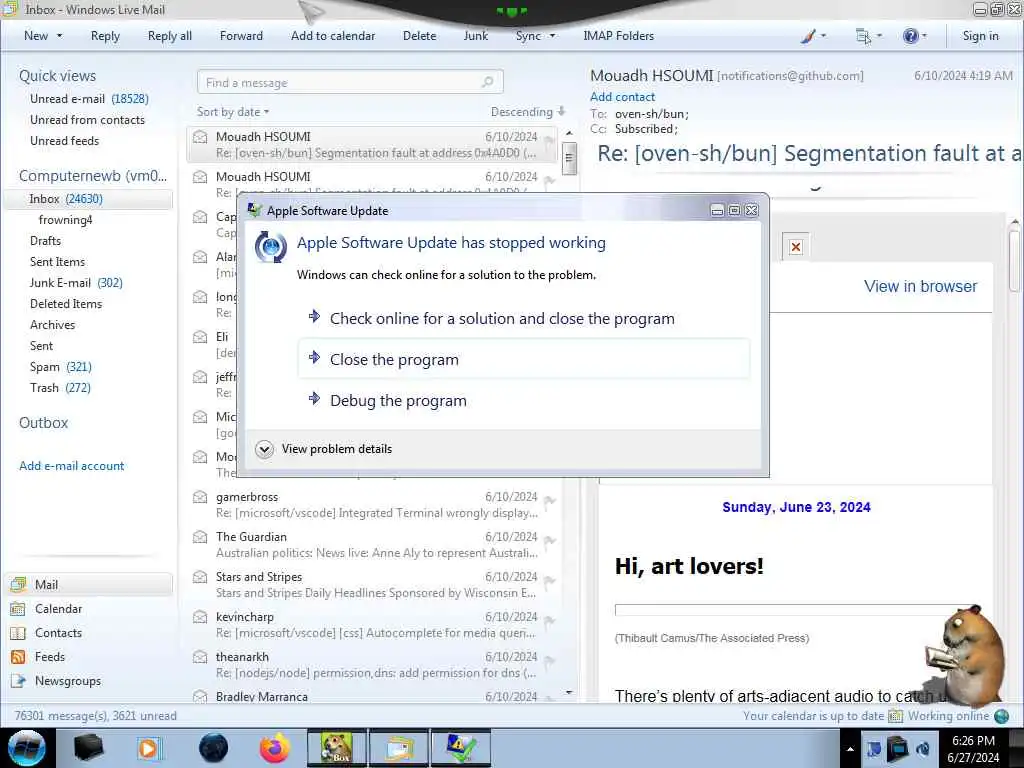Launch Firefox from the taskbar

[x=275, y=748]
